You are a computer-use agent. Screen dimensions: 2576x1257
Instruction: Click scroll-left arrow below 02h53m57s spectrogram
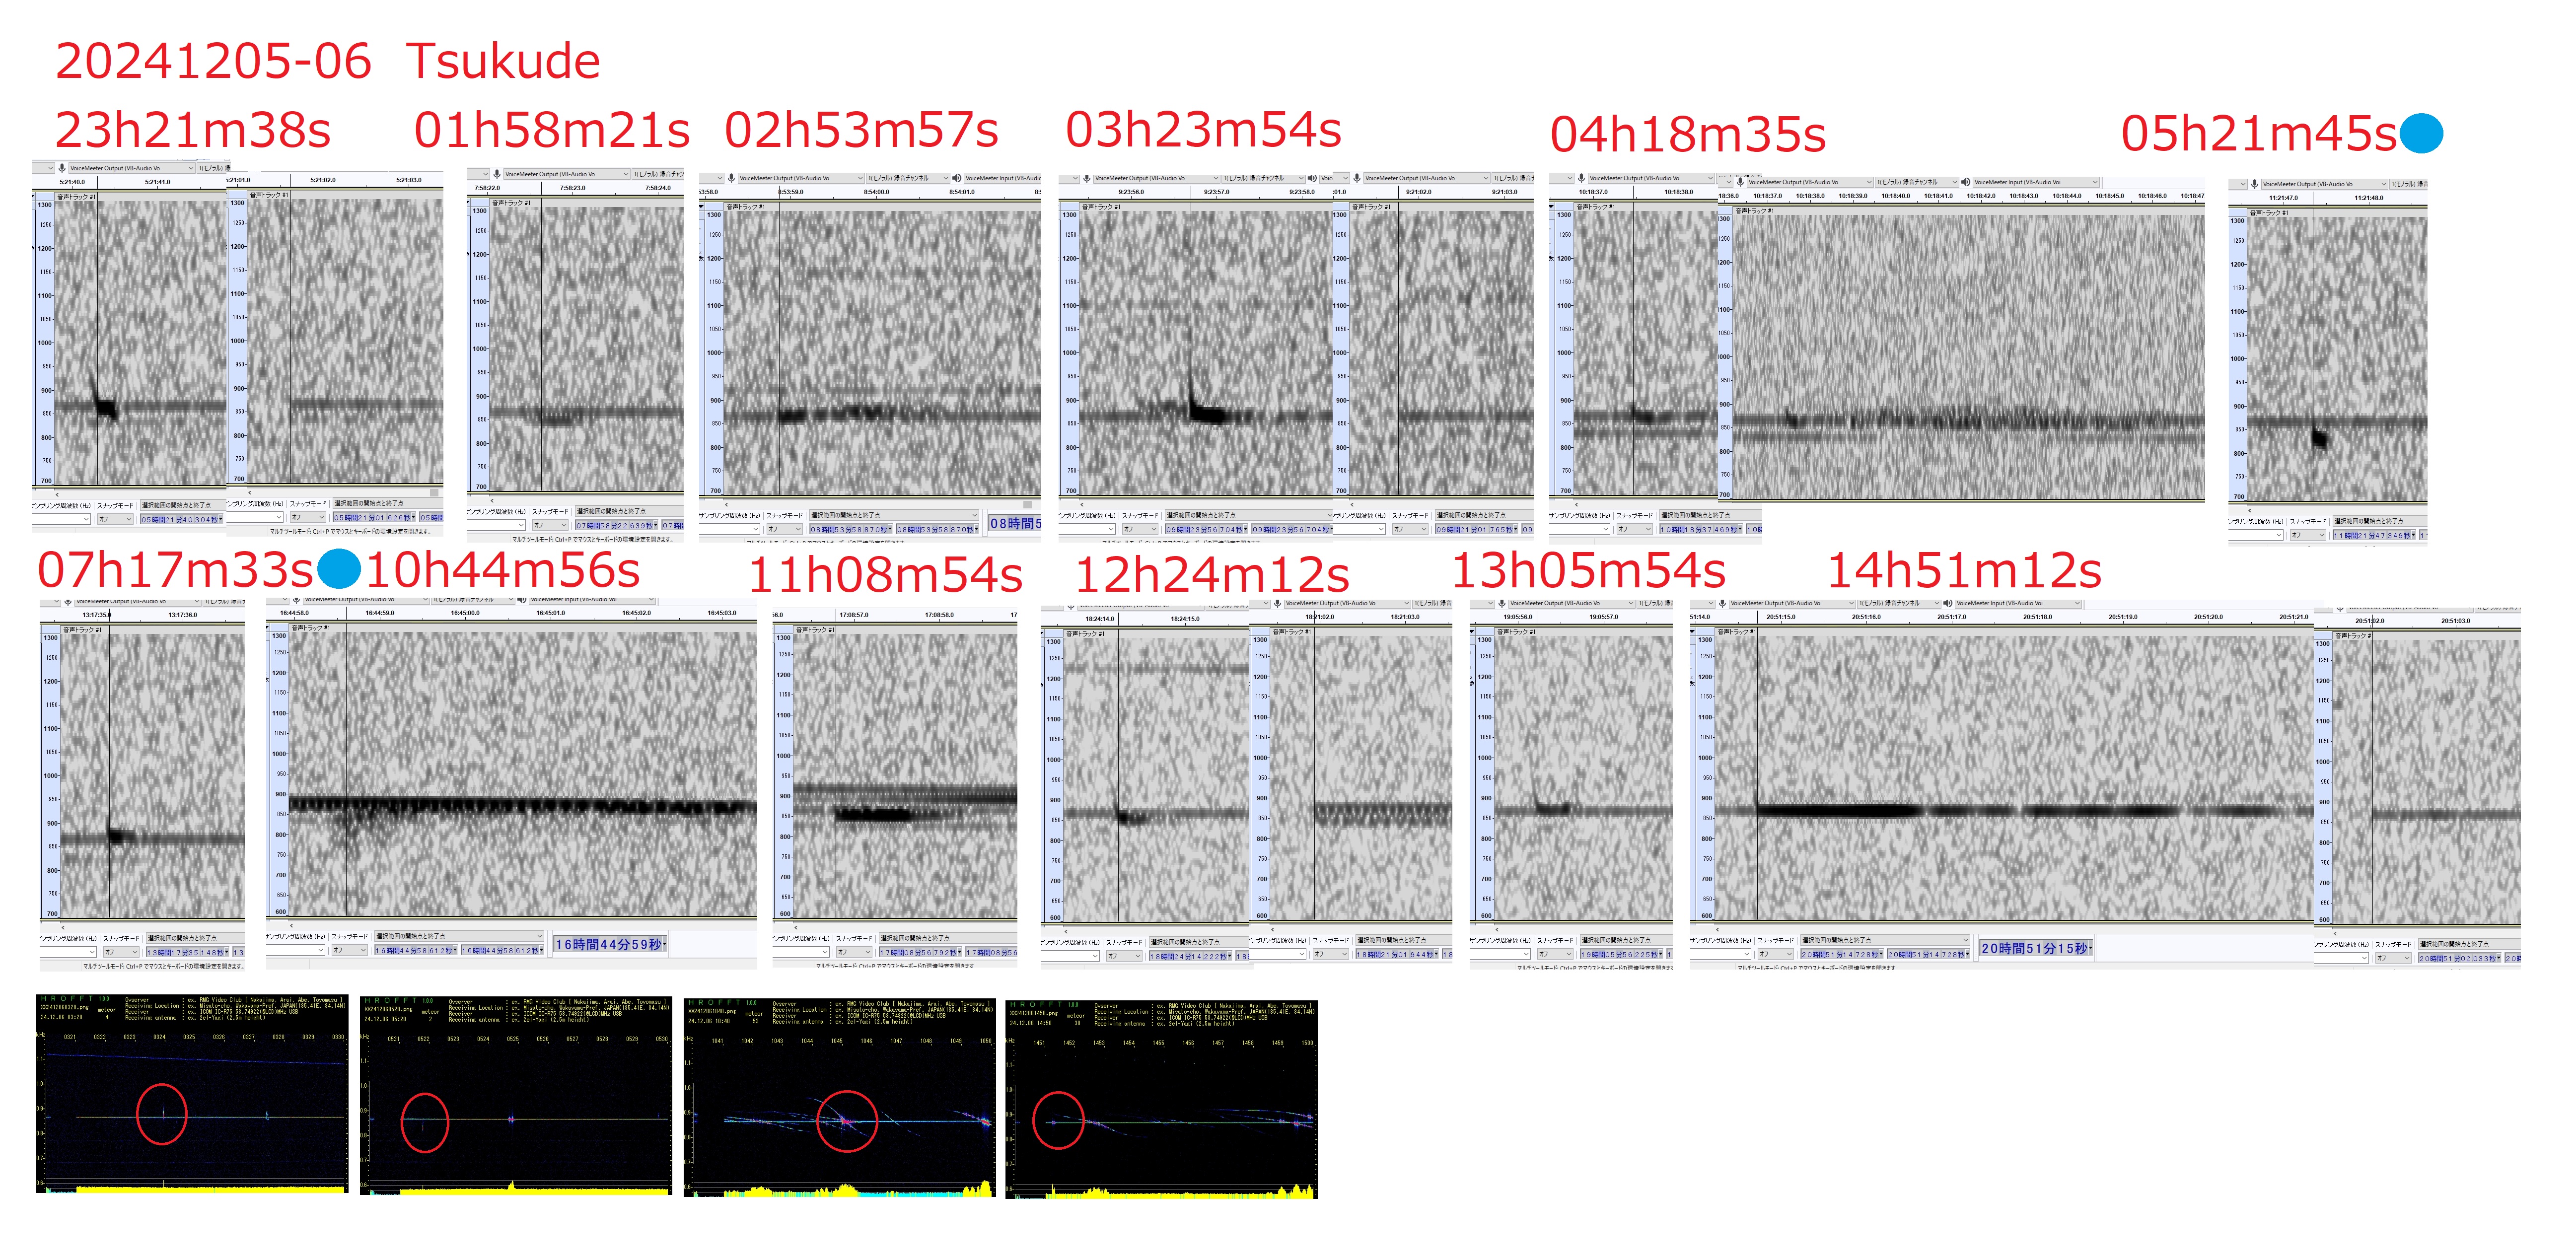(x=727, y=504)
